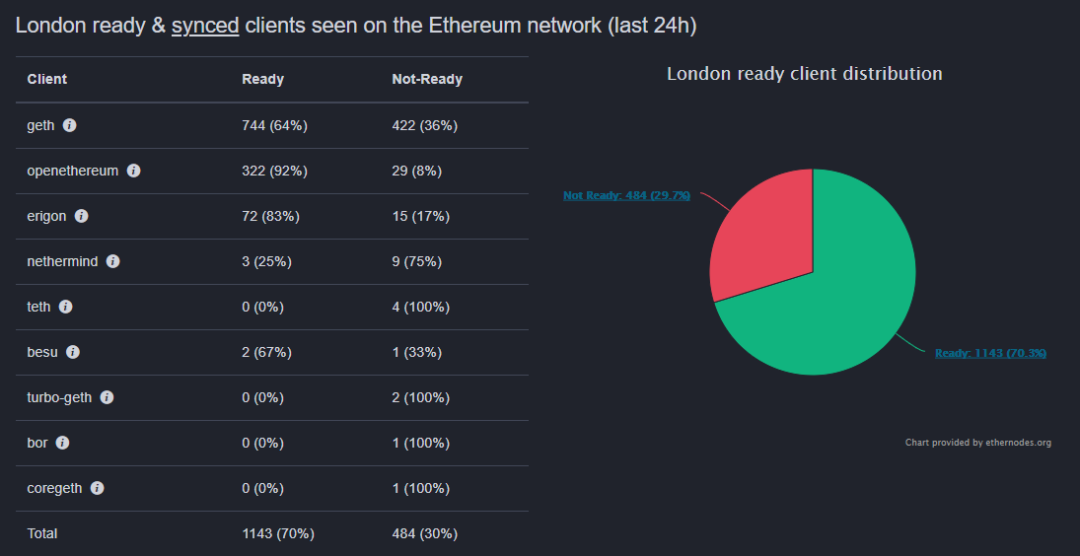This screenshot has height=556, width=1080.
Task: Click the Not-Ready column header
Action: (427, 79)
